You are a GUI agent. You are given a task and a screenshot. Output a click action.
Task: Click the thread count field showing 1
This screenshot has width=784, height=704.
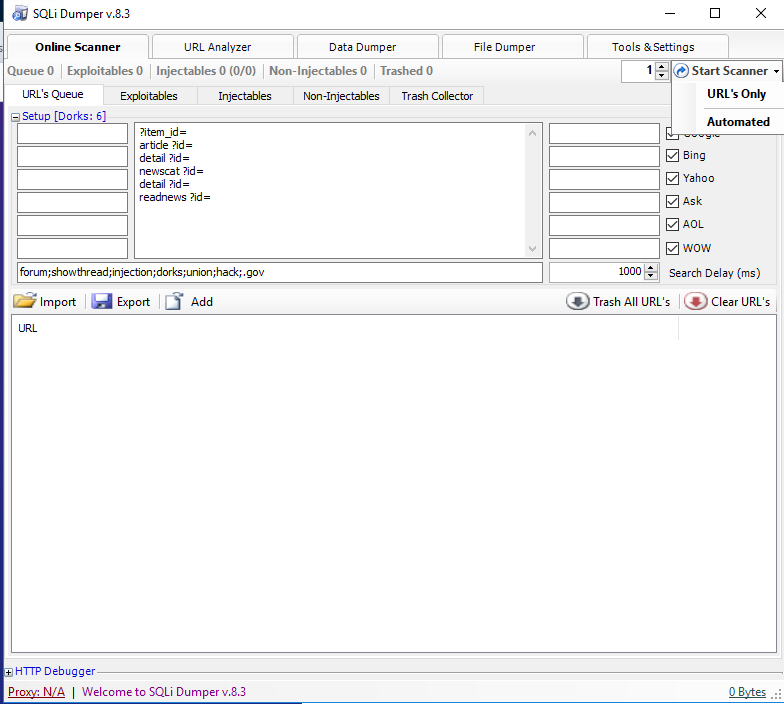[638, 71]
